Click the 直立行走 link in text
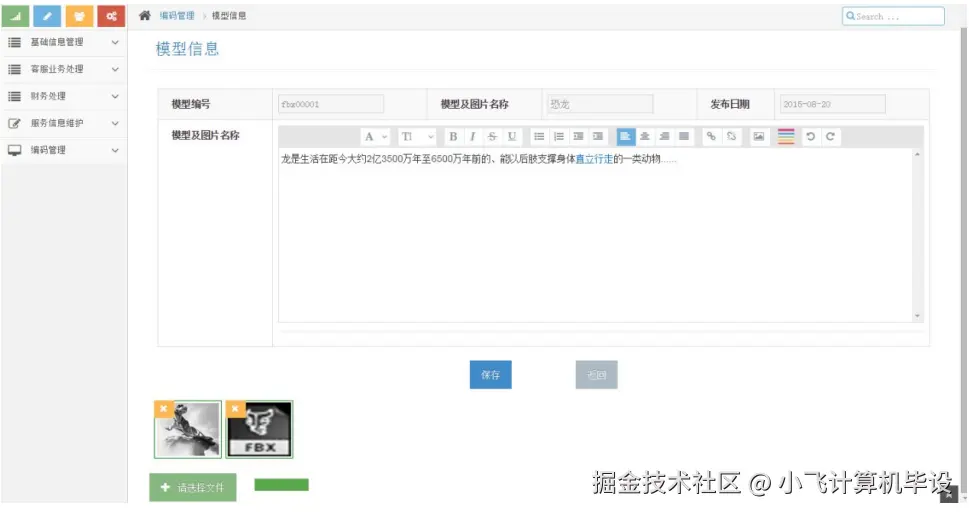Image resolution: width=969 pixels, height=513 pixels. [x=594, y=159]
